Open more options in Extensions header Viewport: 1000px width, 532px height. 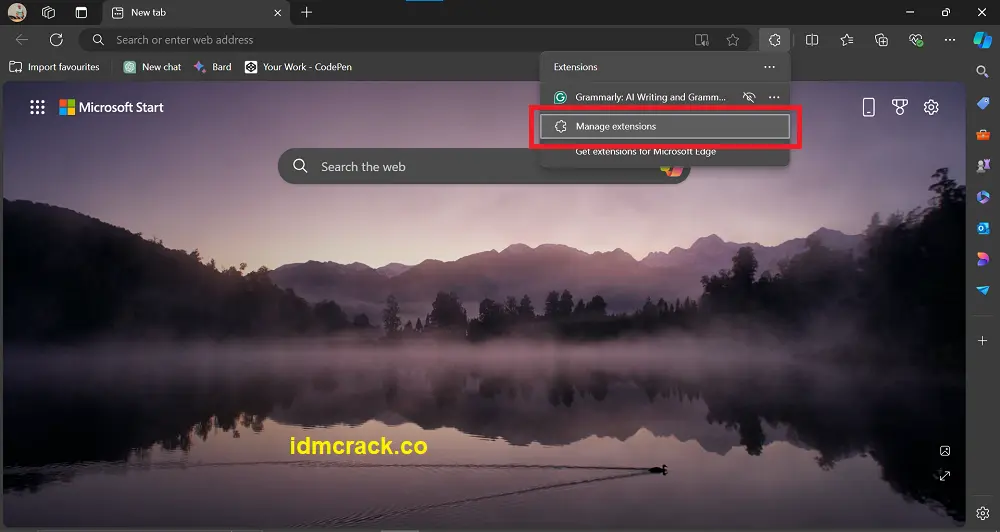(769, 67)
